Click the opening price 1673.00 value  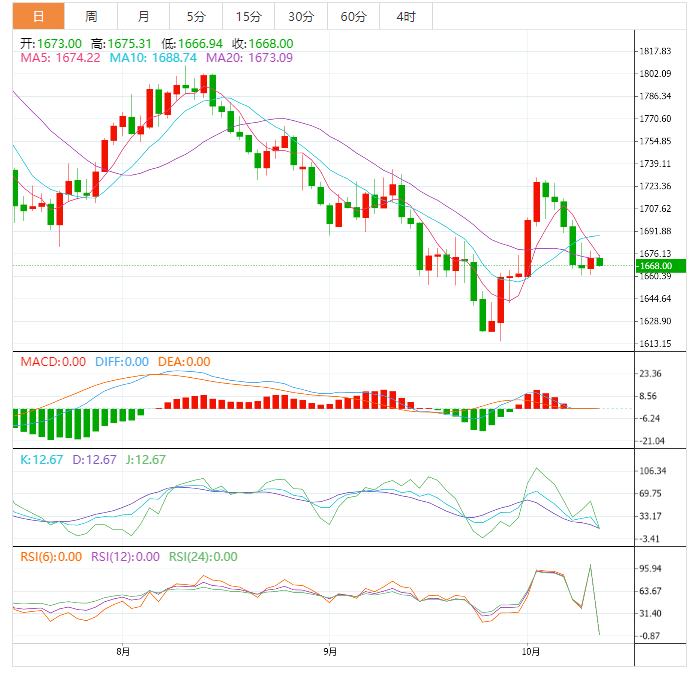click(59, 44)
